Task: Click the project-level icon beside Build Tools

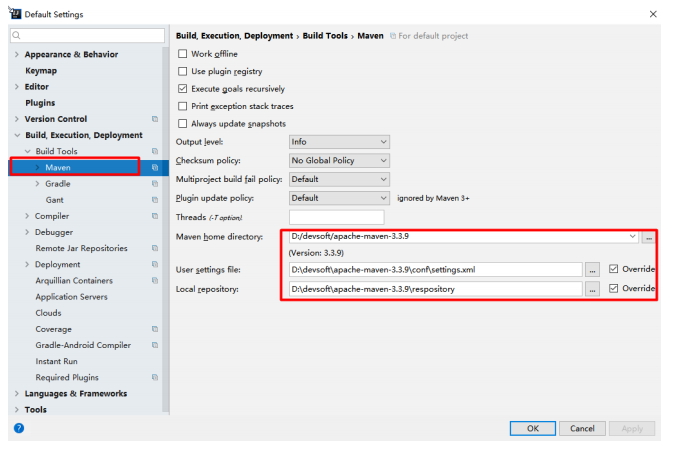Action: (x=155, y=151)
